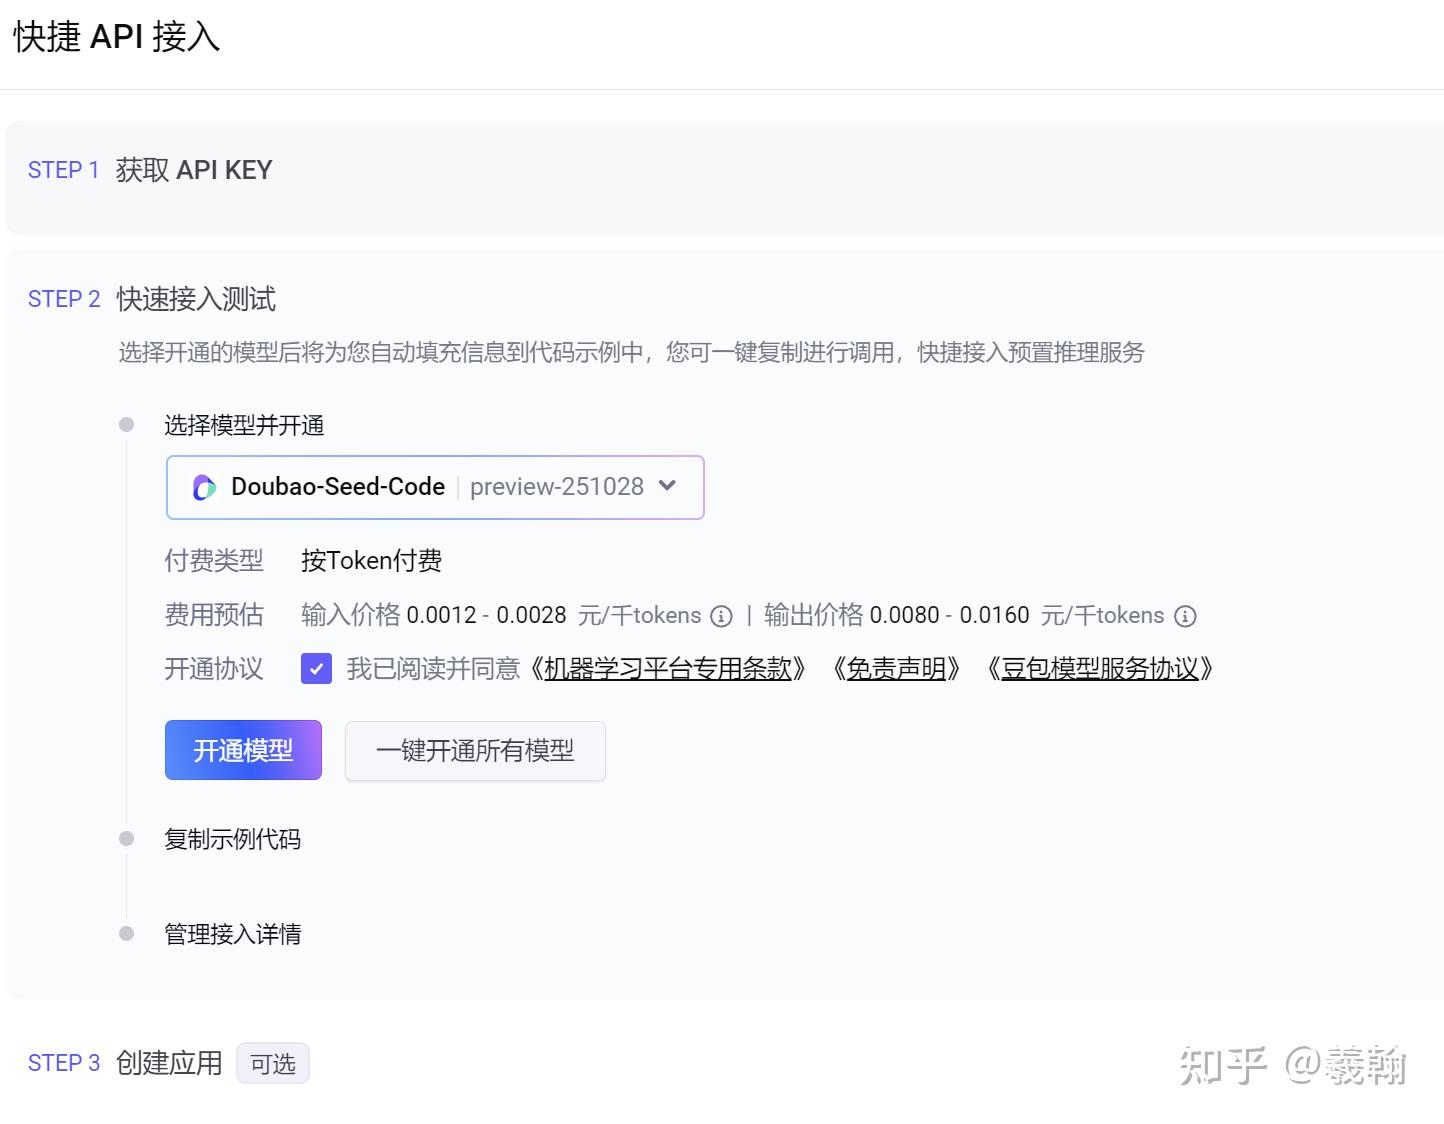Click the 一键开通所有模型 button
1444x1124 pixels.
(x=475, y=750)
